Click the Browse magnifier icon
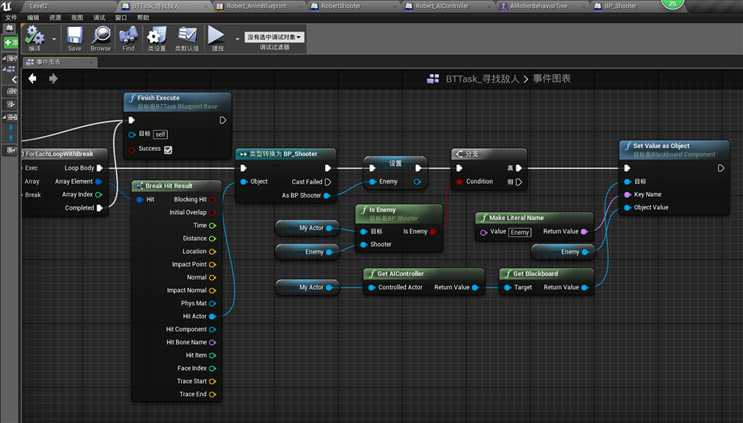 coord(101,36)
